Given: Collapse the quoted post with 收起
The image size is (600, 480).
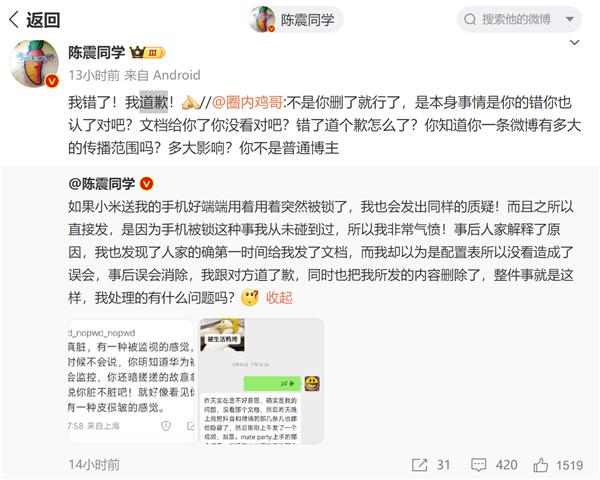Looking at the screenshot, I should click(279, 297).
